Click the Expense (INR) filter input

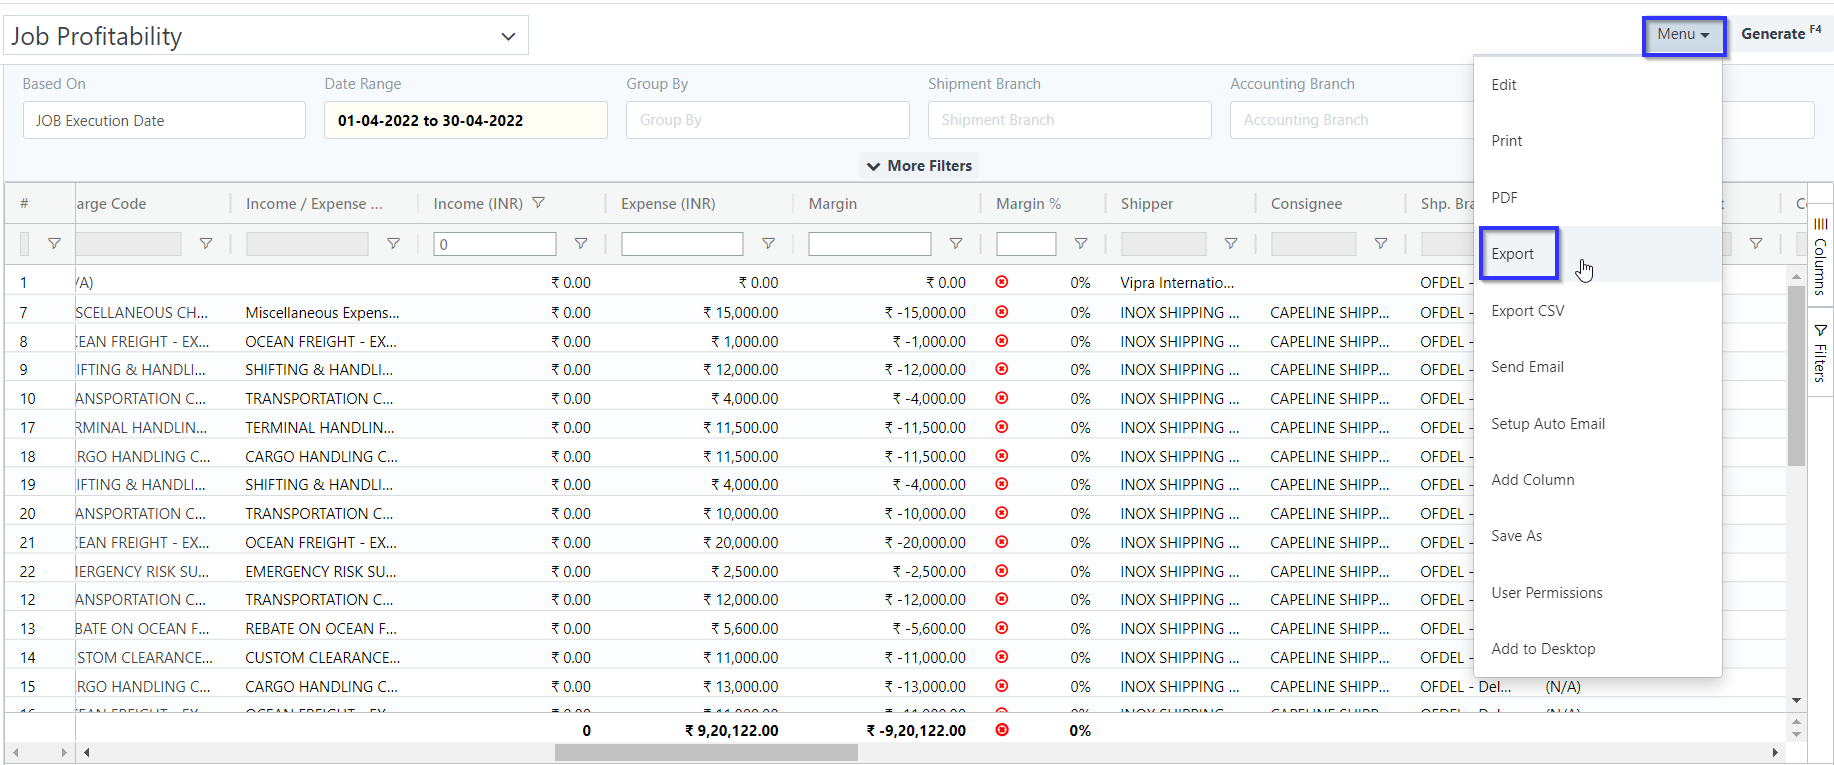coord(682,244)
